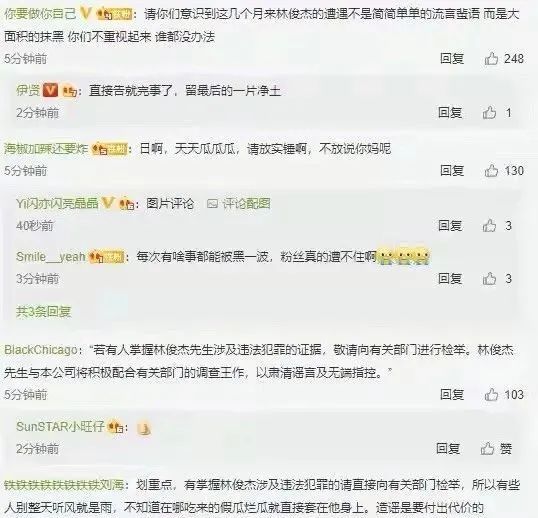Reply to Smile__yeah's comment

tap(450, 279)
